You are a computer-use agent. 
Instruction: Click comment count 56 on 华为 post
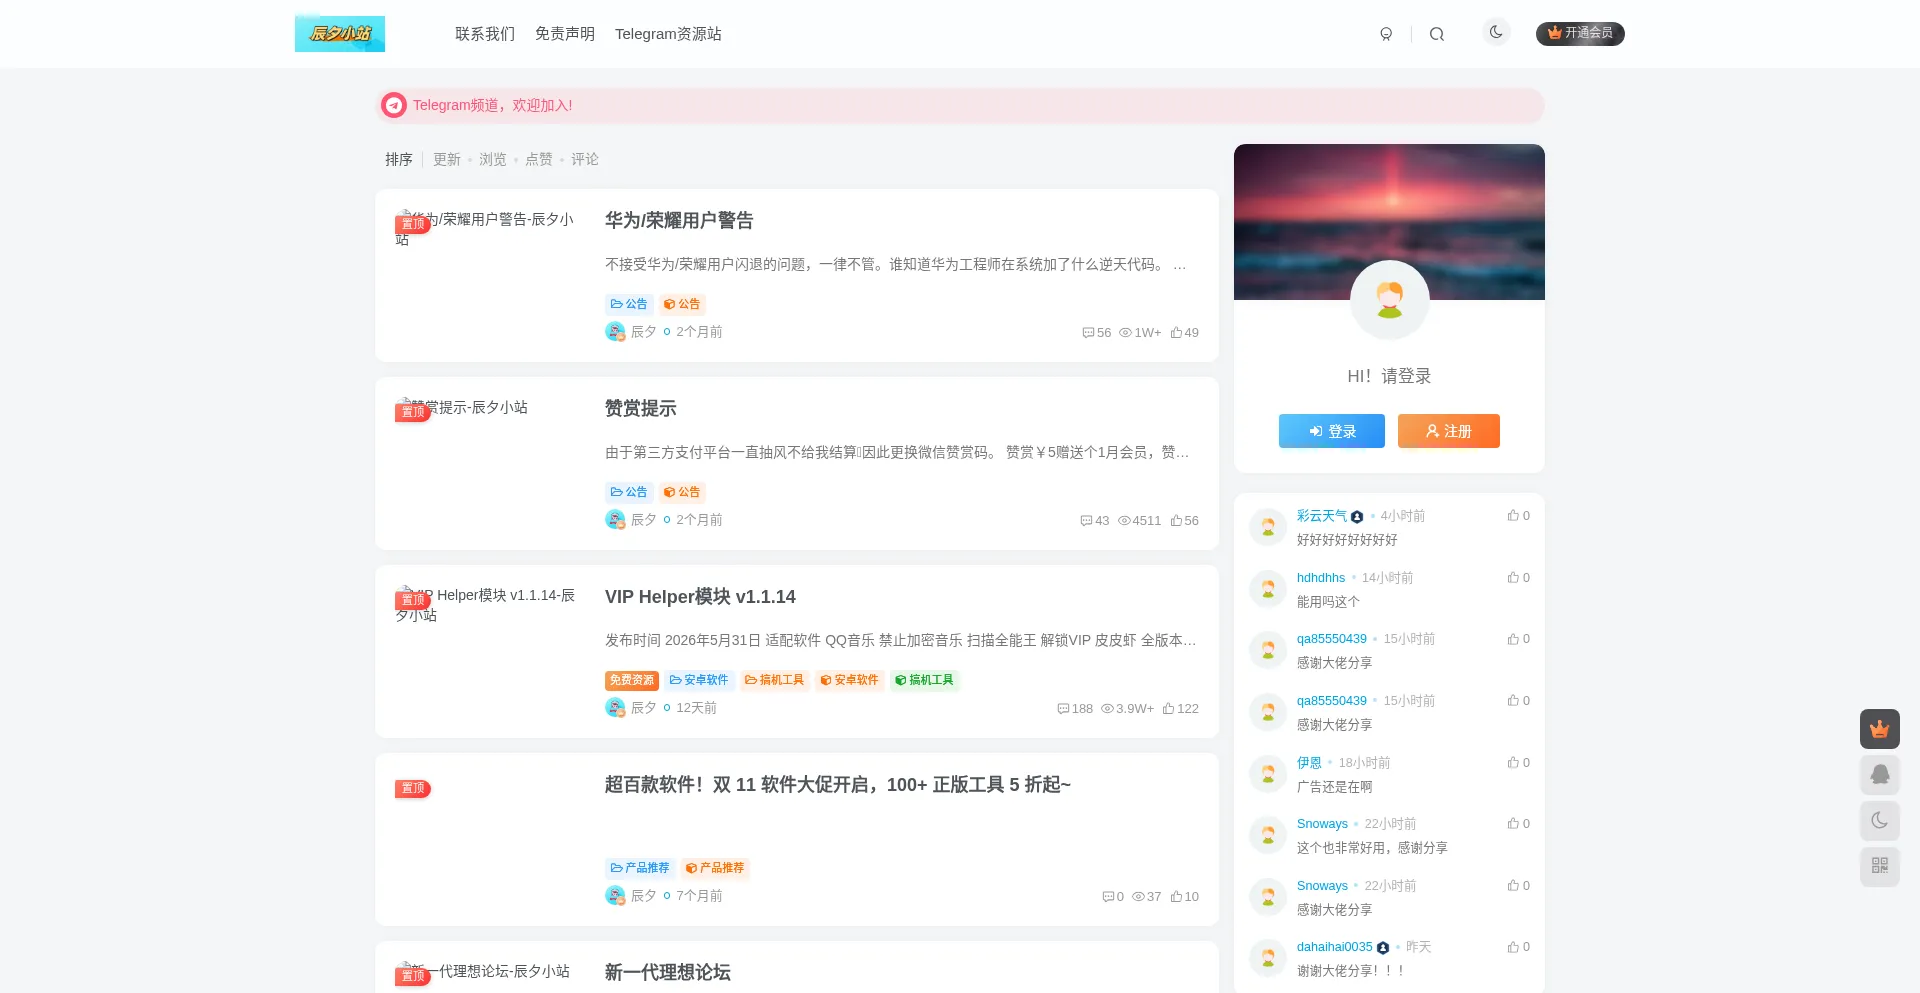pyautogui.click(x=1097, y=332)
